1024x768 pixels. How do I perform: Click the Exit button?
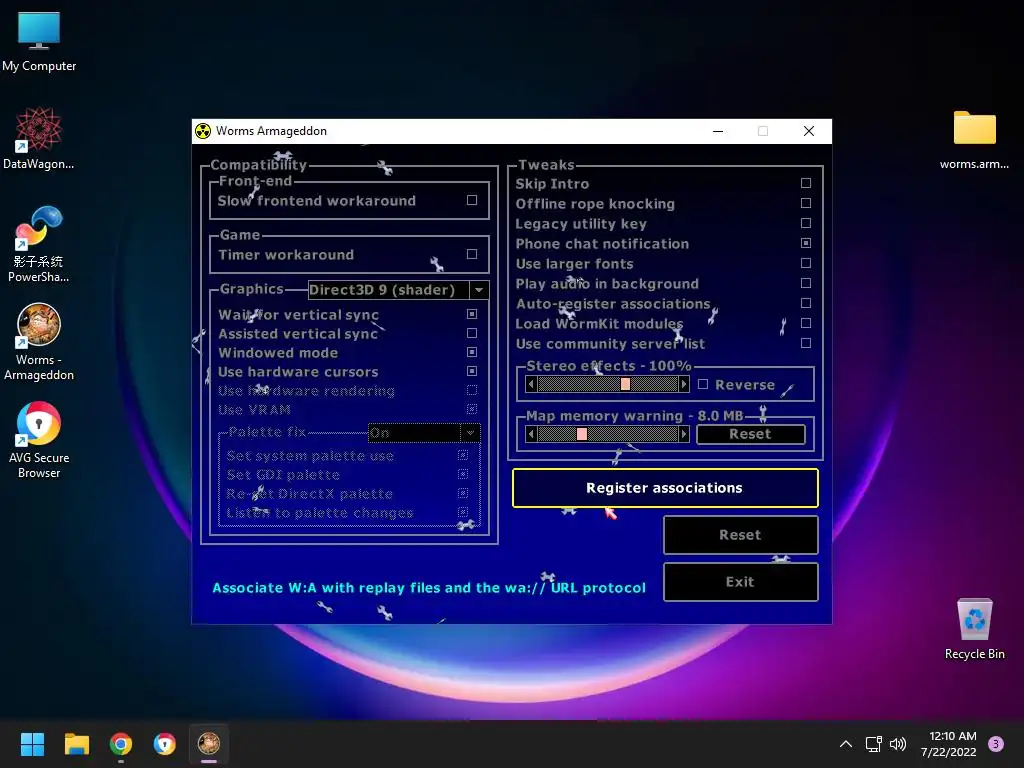(740, 582)
